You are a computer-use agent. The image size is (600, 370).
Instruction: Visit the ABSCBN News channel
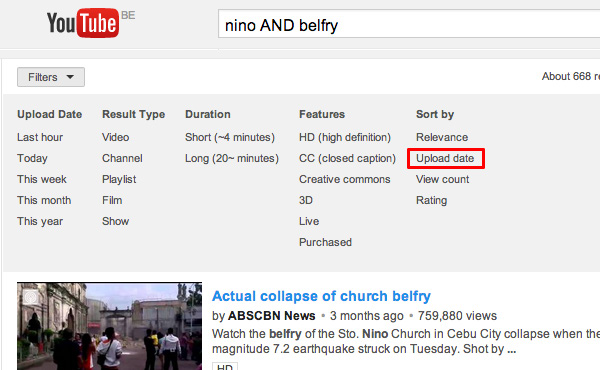click(271, 316)
